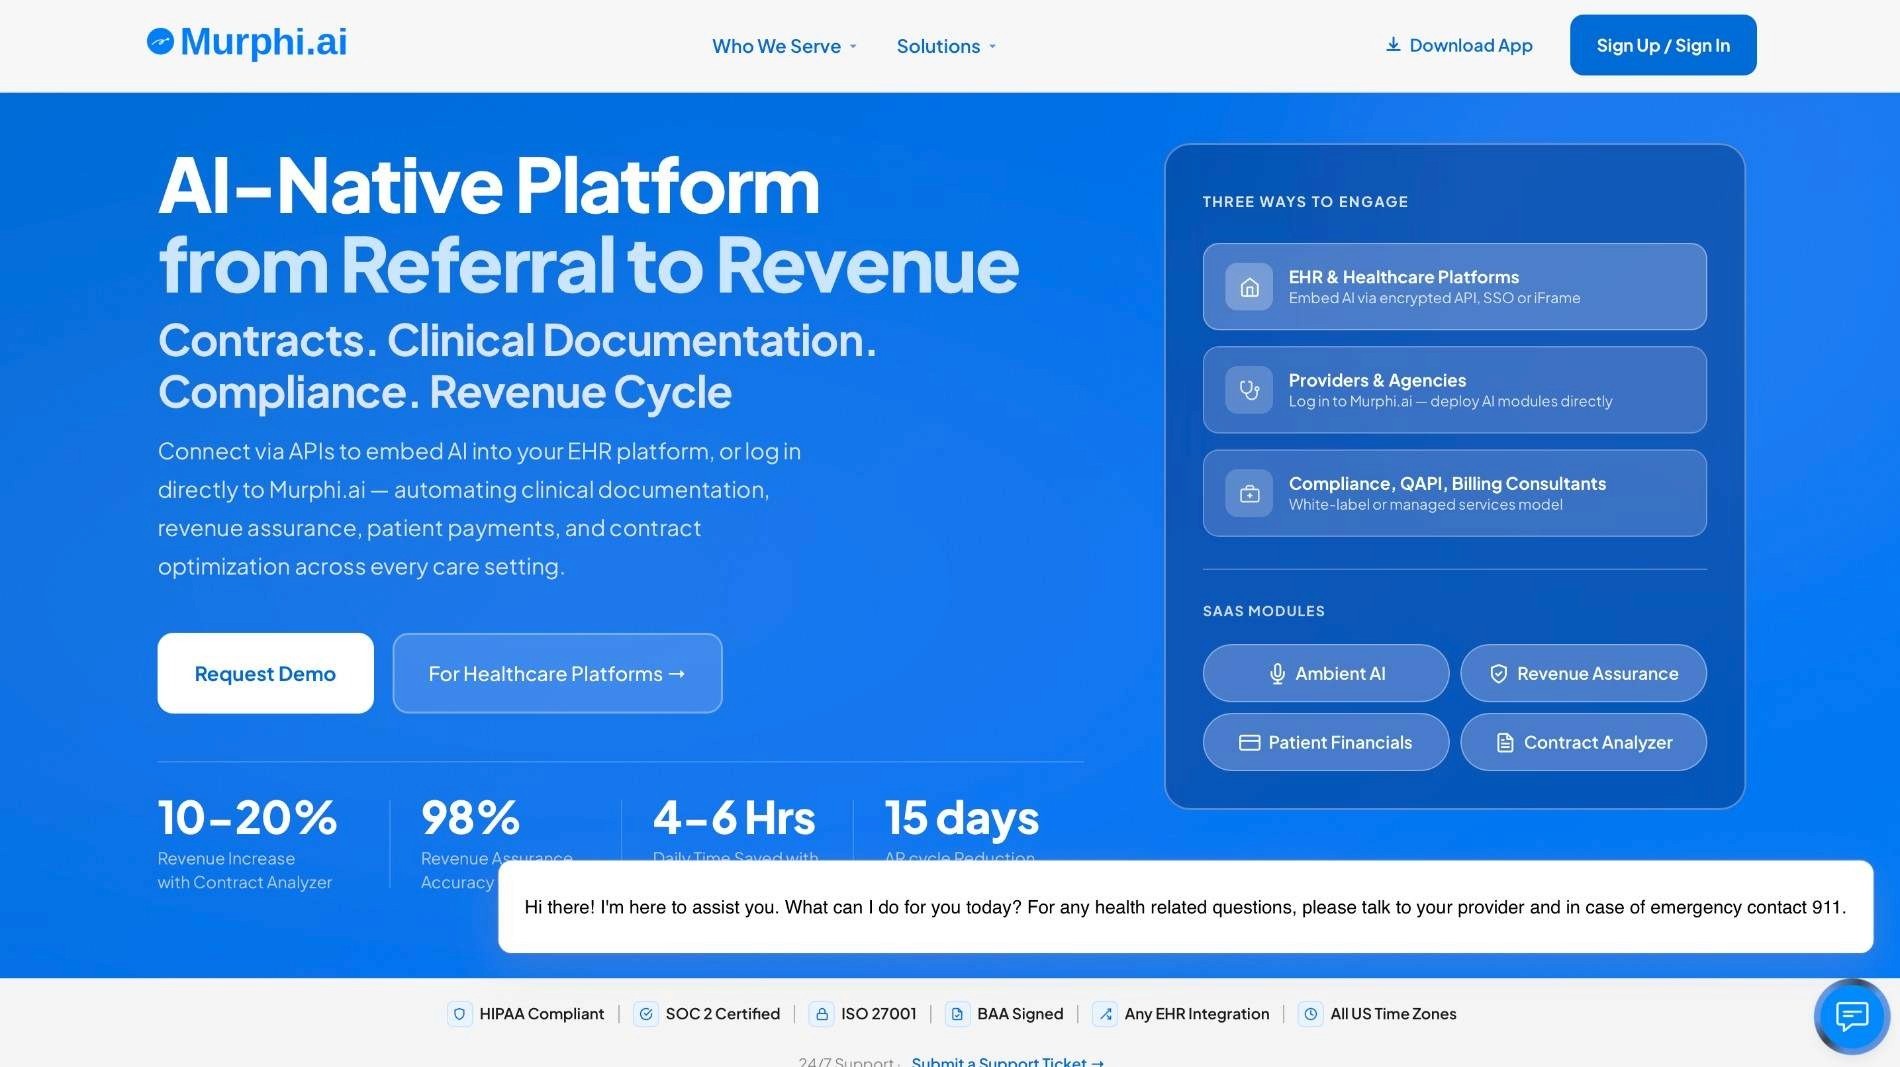This screenshot has width=1900, height=1067.
Task: Click the Sign Up / Sign In button
Action: pos(1663,45)
